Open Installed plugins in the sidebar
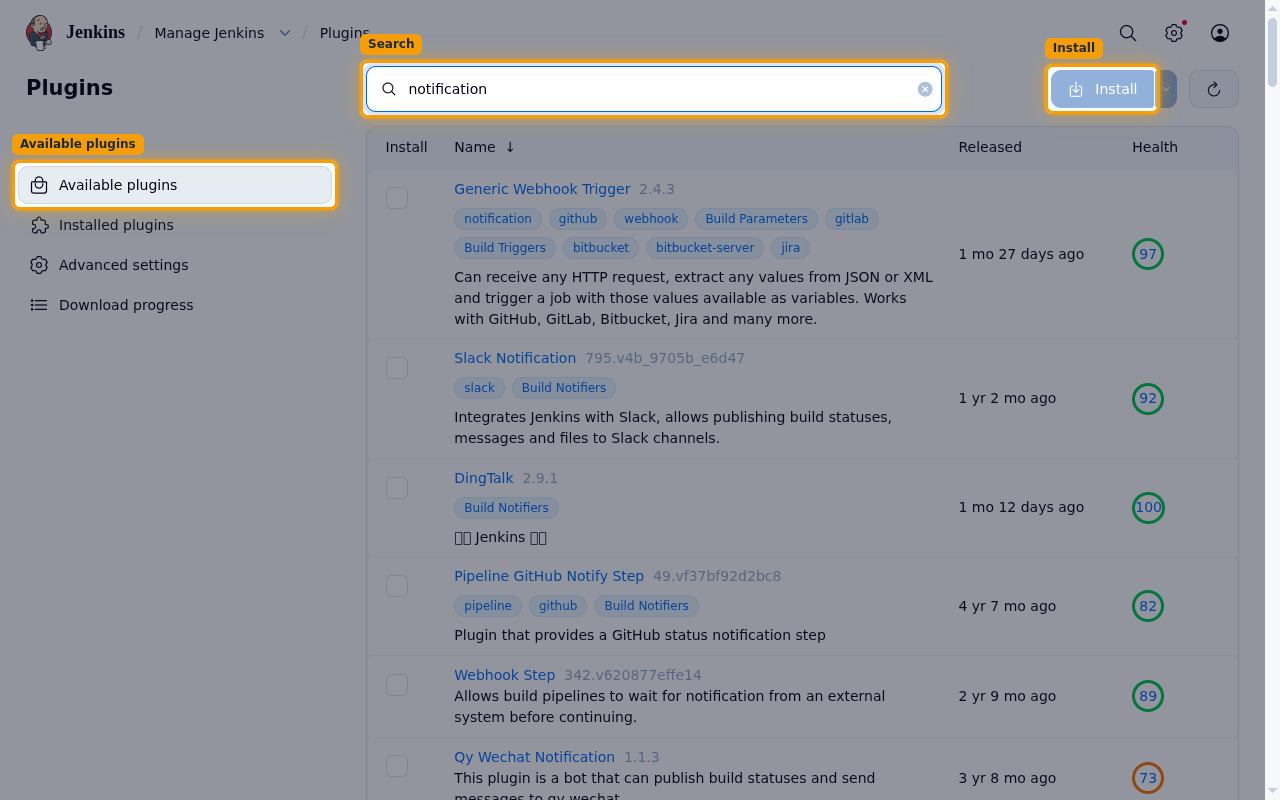This screenshot has width=1280, height=800. 175,225
